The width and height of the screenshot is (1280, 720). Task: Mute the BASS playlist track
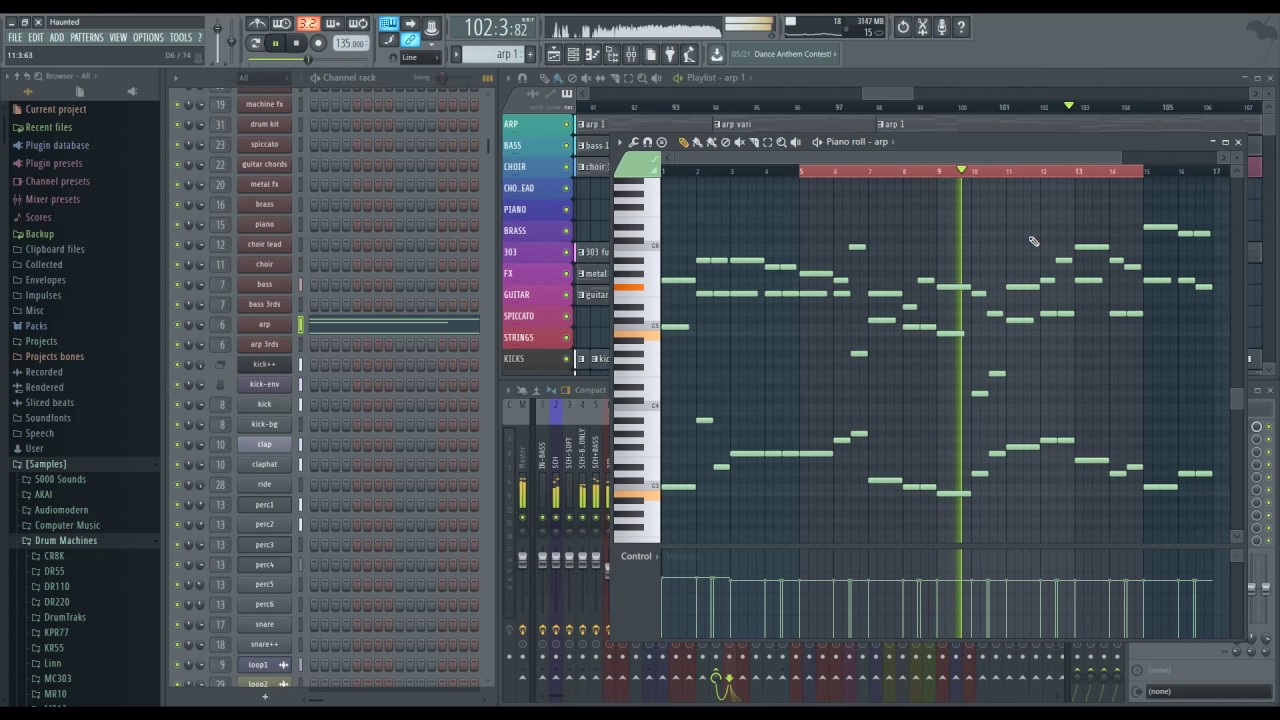(x=566, y=146)
